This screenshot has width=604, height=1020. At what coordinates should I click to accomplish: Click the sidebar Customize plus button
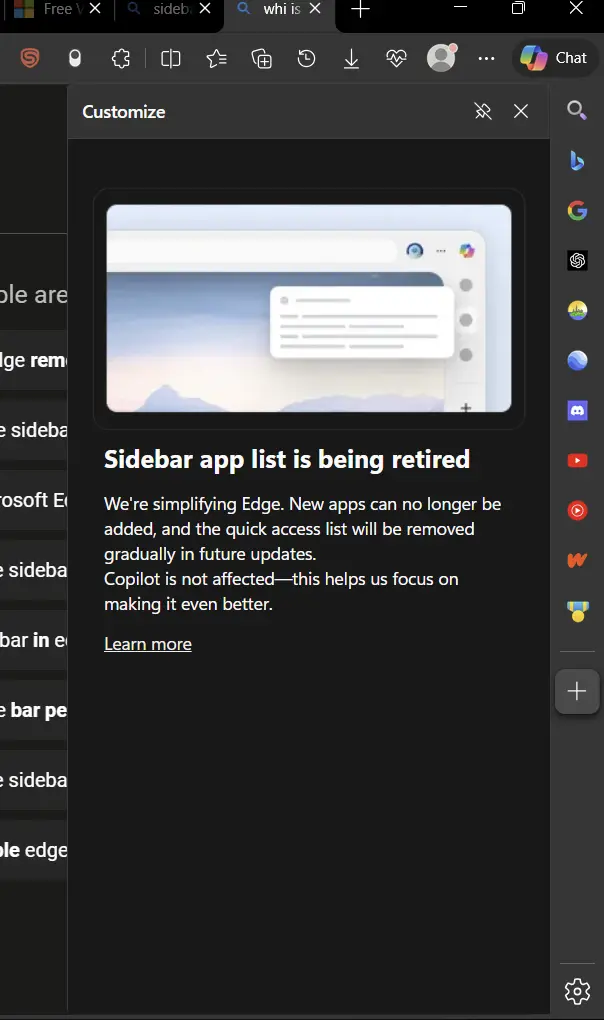coord(577,691)
